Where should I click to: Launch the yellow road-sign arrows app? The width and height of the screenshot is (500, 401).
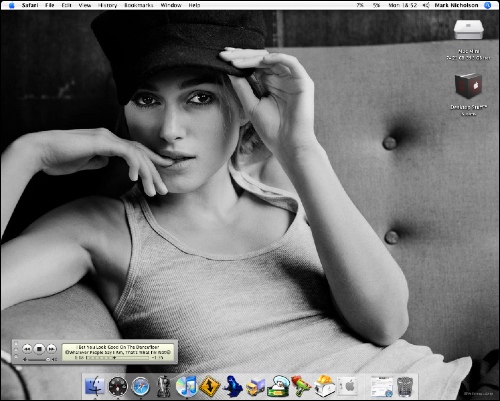click(x=209, y=386)
